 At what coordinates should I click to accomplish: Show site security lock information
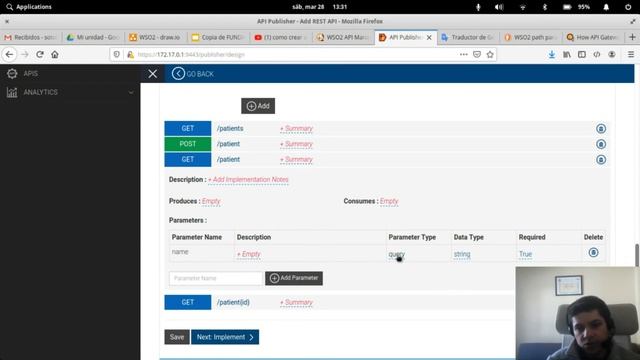(131, 54)
